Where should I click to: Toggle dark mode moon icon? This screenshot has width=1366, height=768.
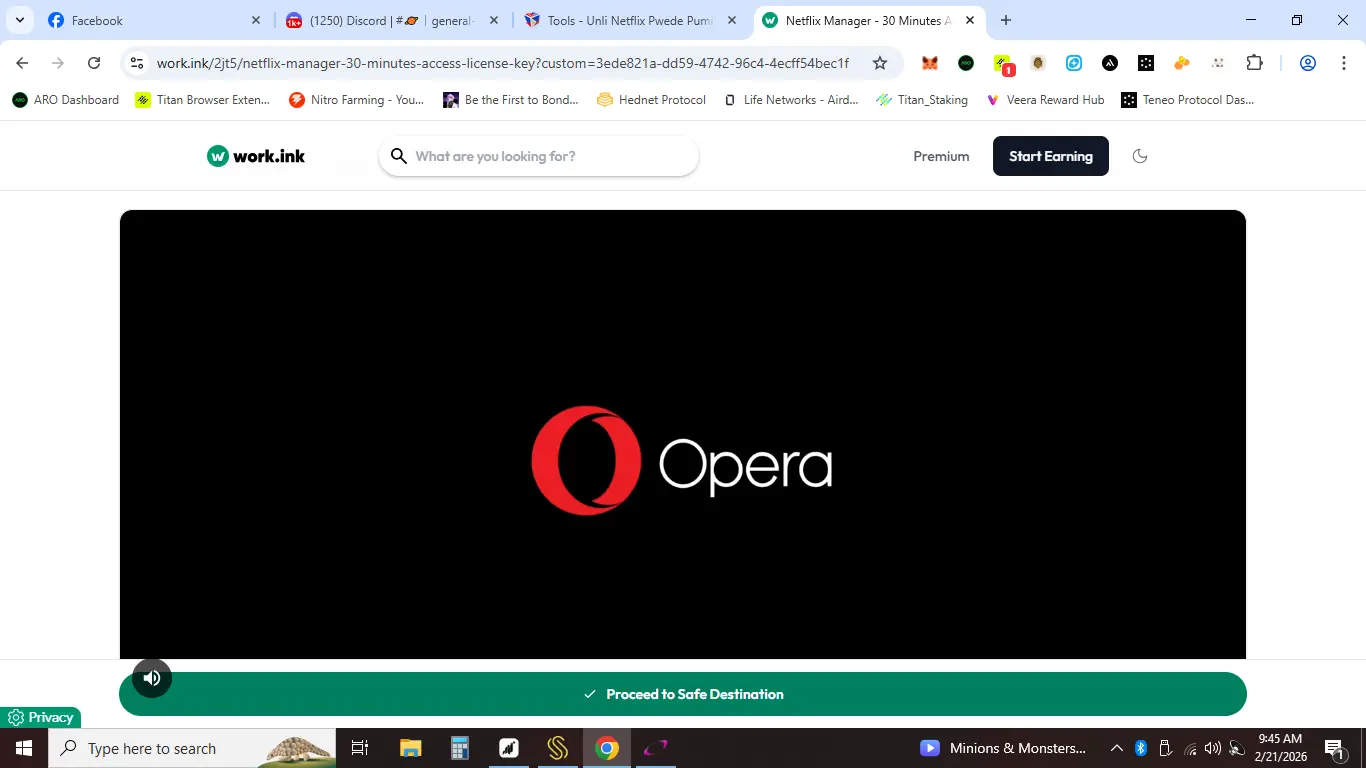(x=1139, y=156)
